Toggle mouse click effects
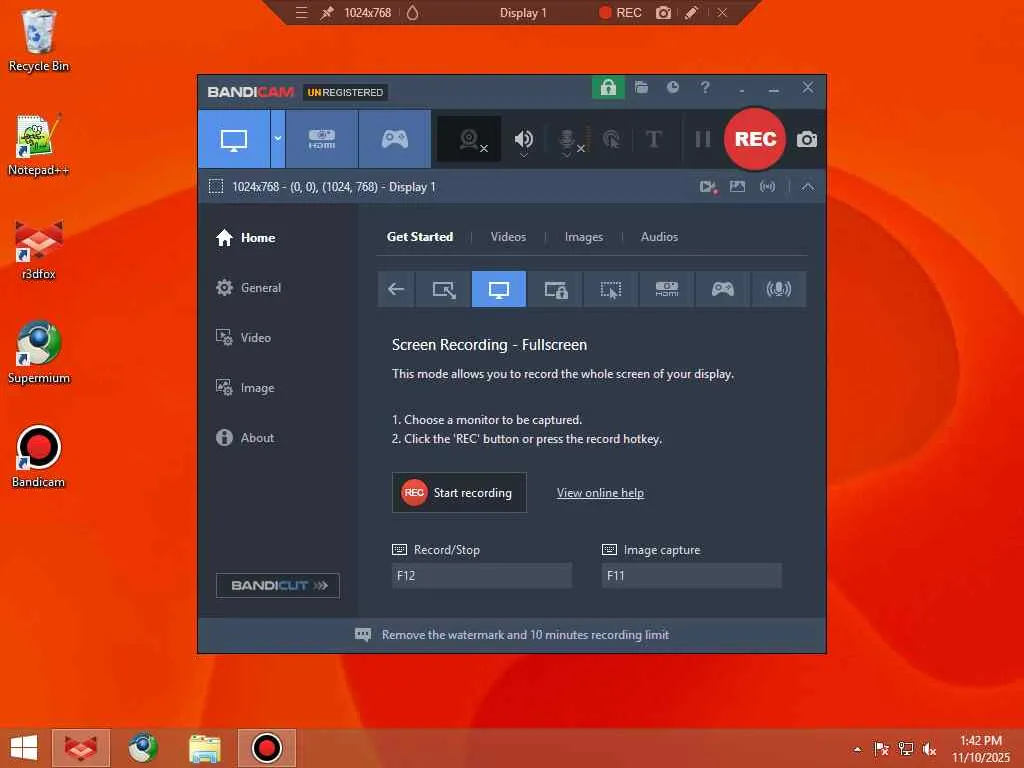1024x768 pixels. pyautogui.click(x=611, y=139)
